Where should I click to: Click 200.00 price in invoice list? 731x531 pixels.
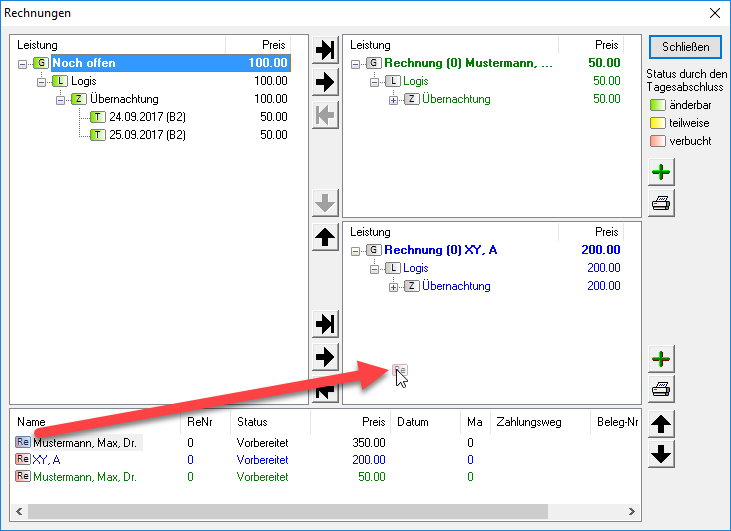click(x=369, y=460)
